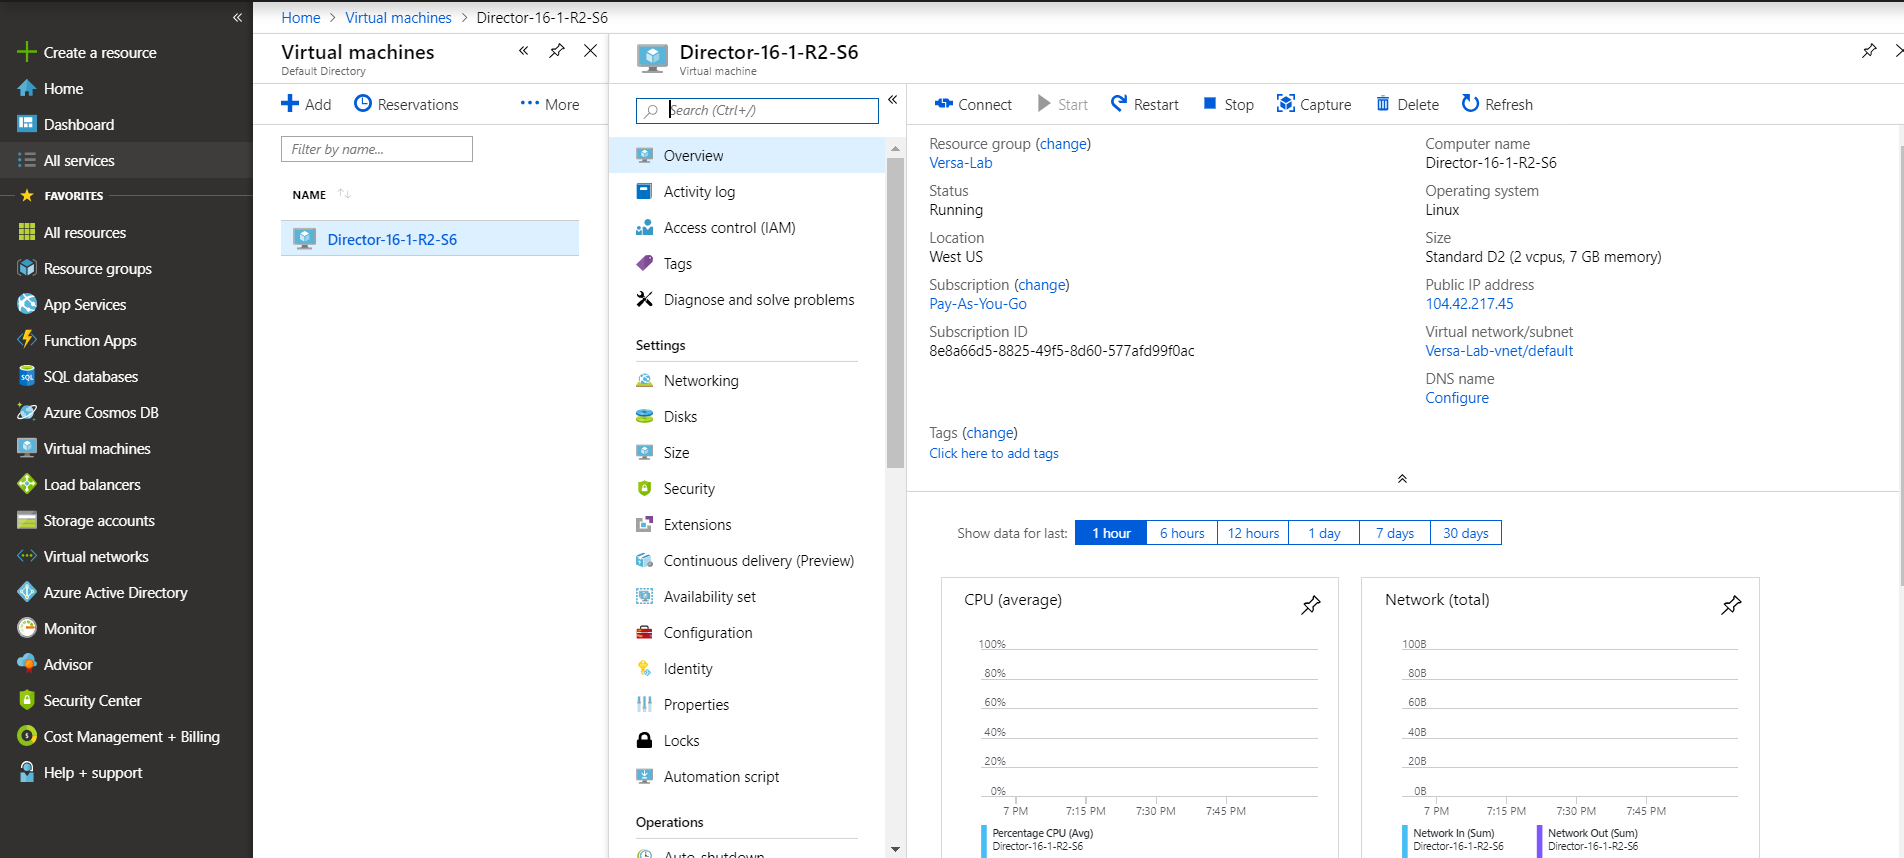Screen dimensions: 1904x858
Task: Select Overview in resource menu
Action: pyautogui.click(x=747, y=156)
